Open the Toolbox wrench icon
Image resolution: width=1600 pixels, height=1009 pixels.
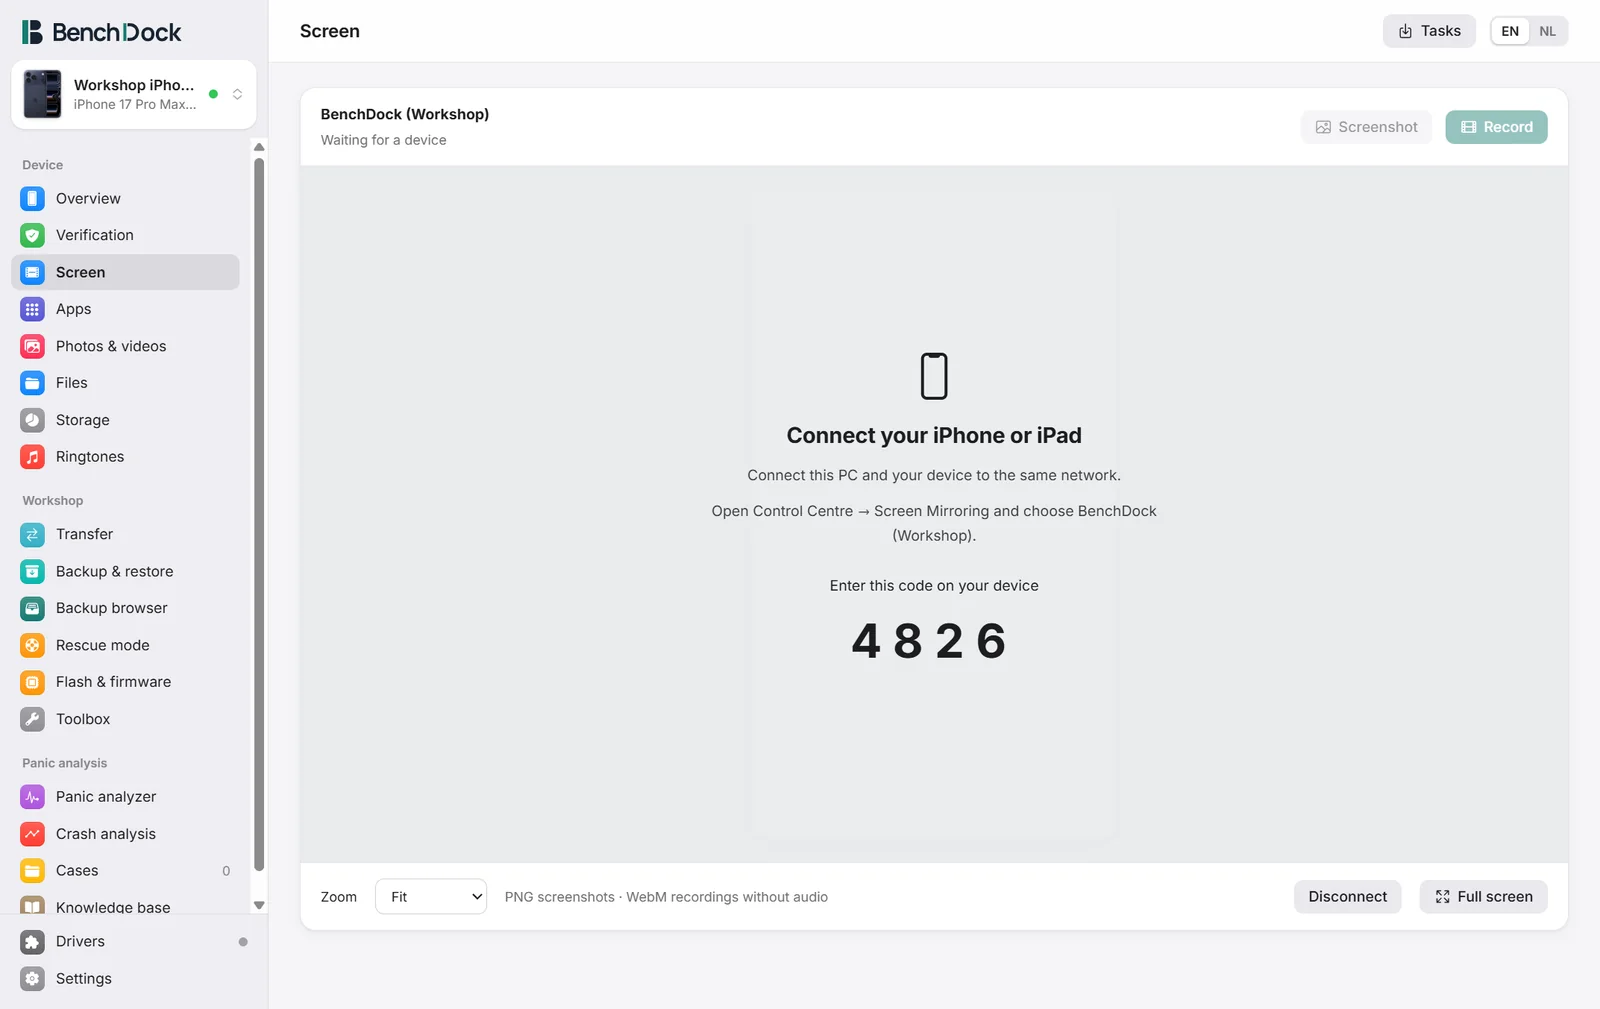point(33,720)
